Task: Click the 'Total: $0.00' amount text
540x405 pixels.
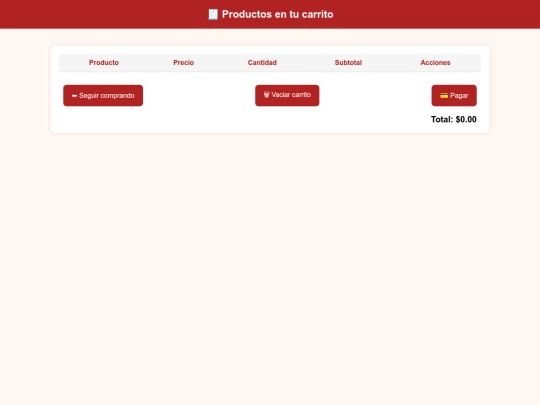Action: click(454, 120)
